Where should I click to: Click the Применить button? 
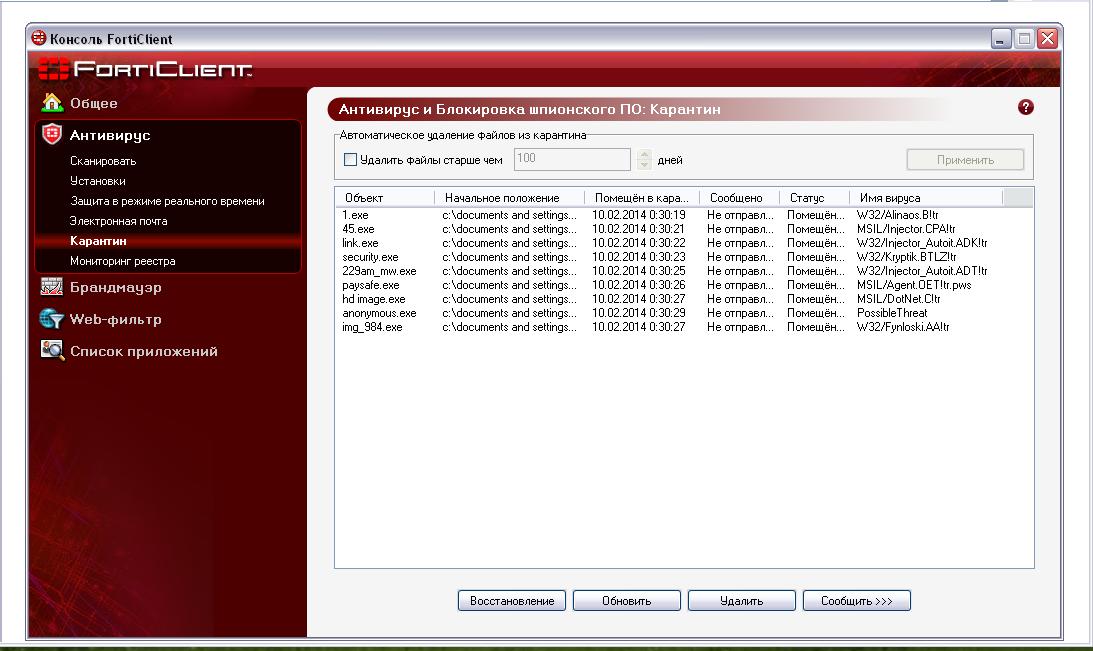[965, 160]
